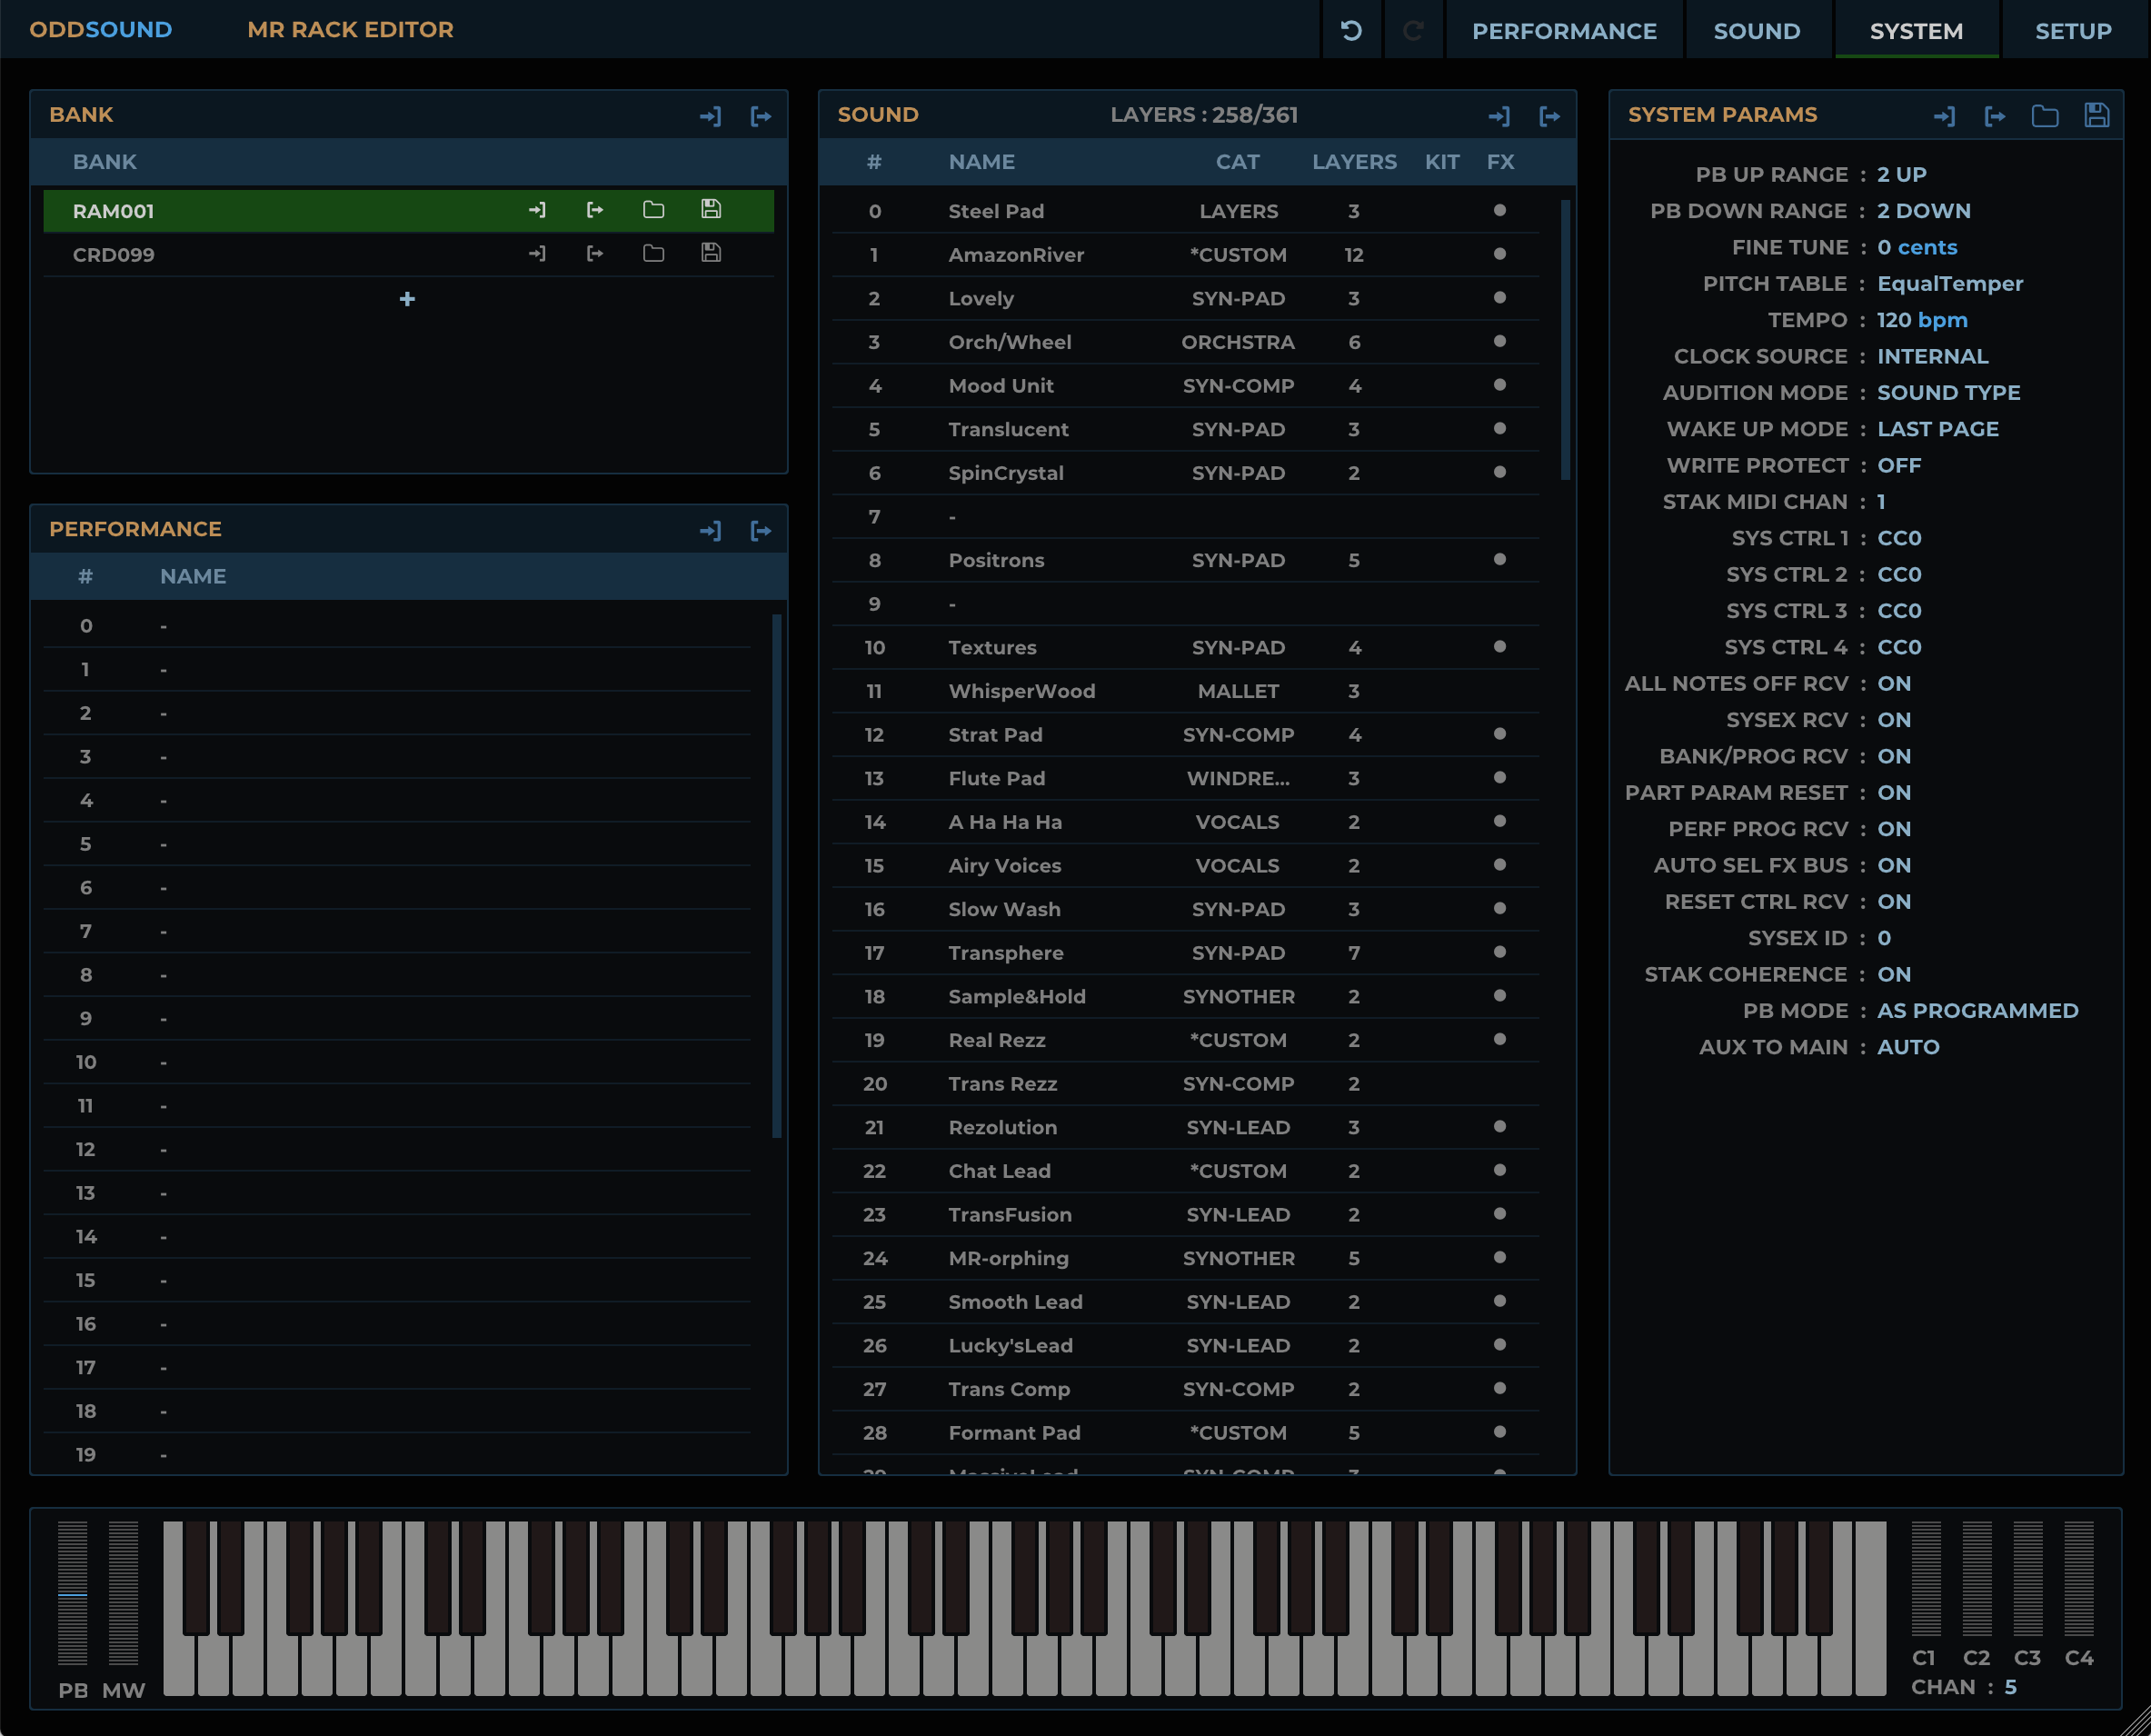2151x1736 pixels.
Task: Toggle ALL NOTES OFF RCV value
Action: pos(1894,683)
